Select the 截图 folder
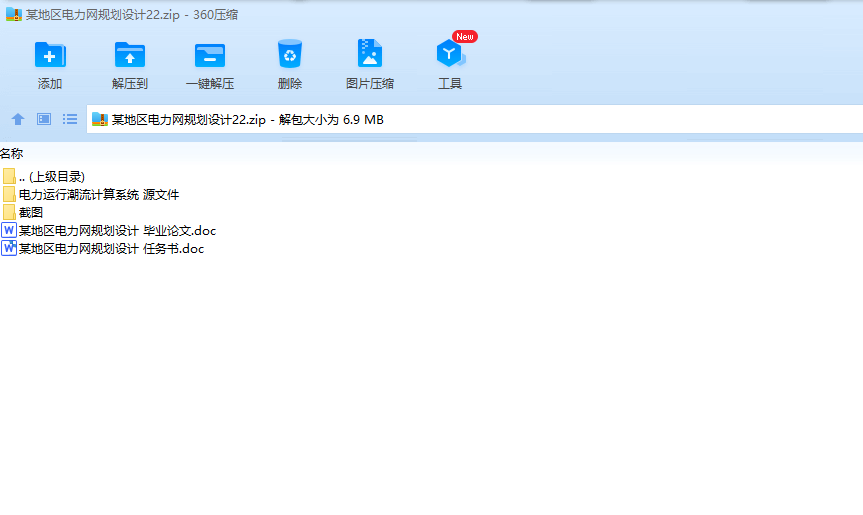 point(23,212)
